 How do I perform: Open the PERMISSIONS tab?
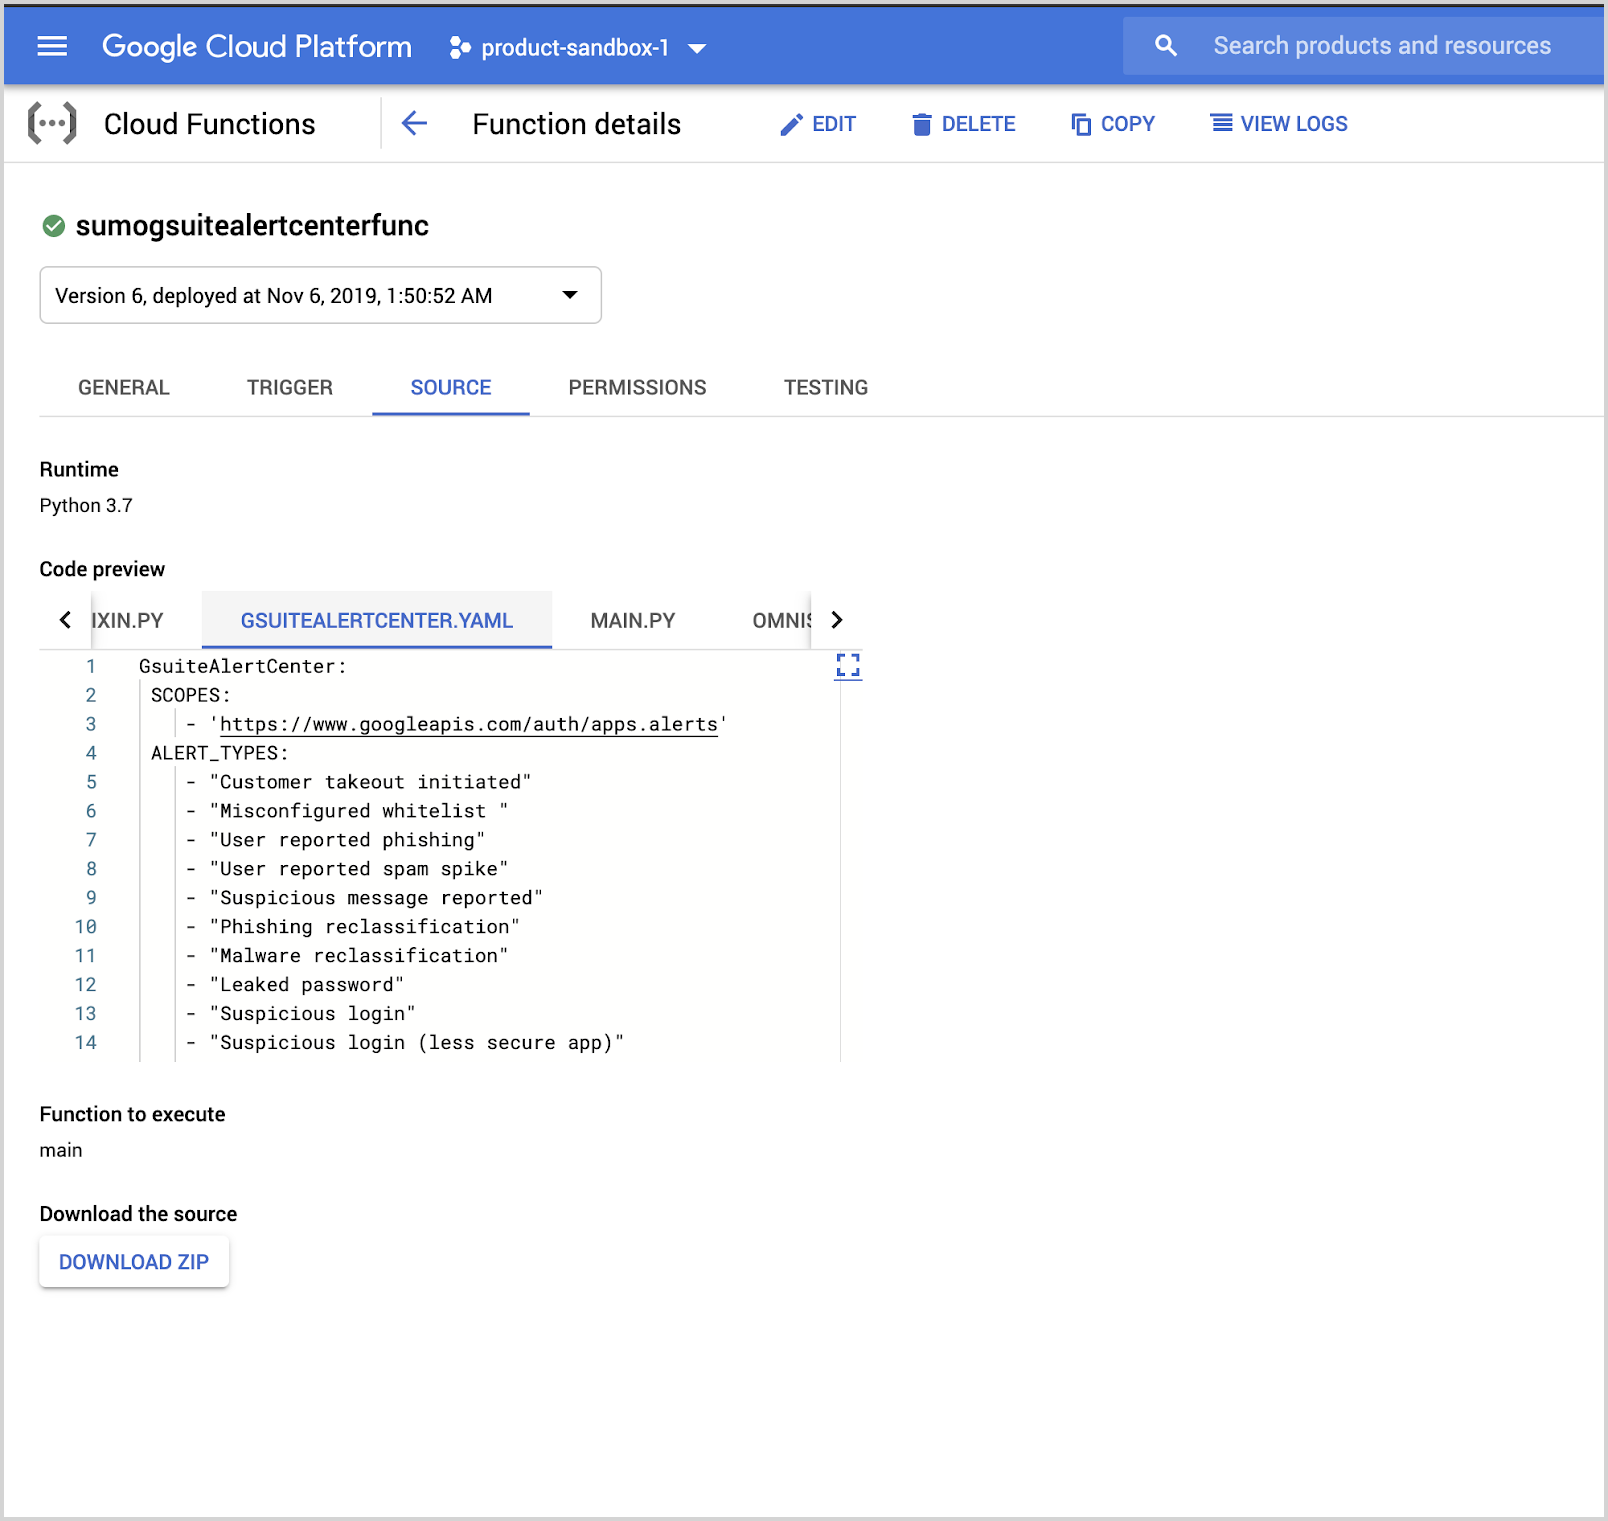[637, 387]
